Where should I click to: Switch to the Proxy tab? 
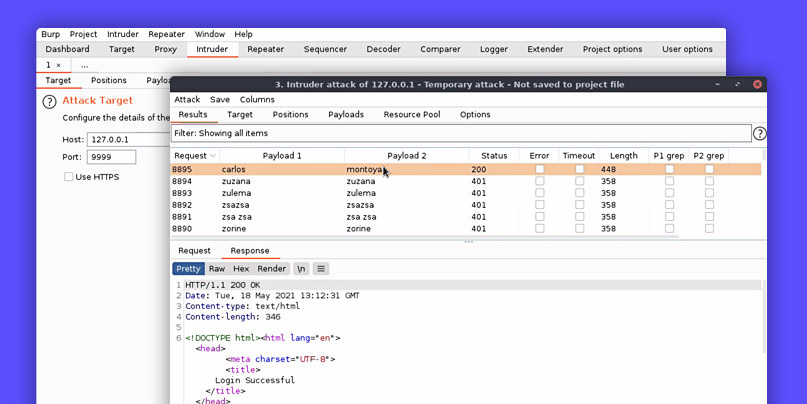click(165, 49)
